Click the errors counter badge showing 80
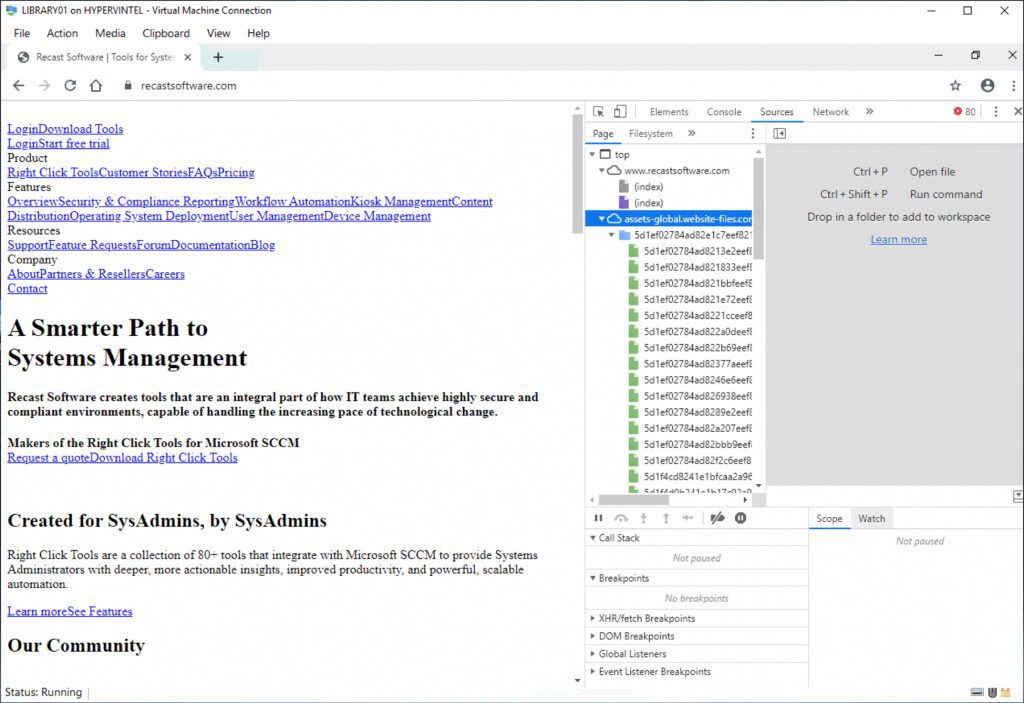 [966, 111]
